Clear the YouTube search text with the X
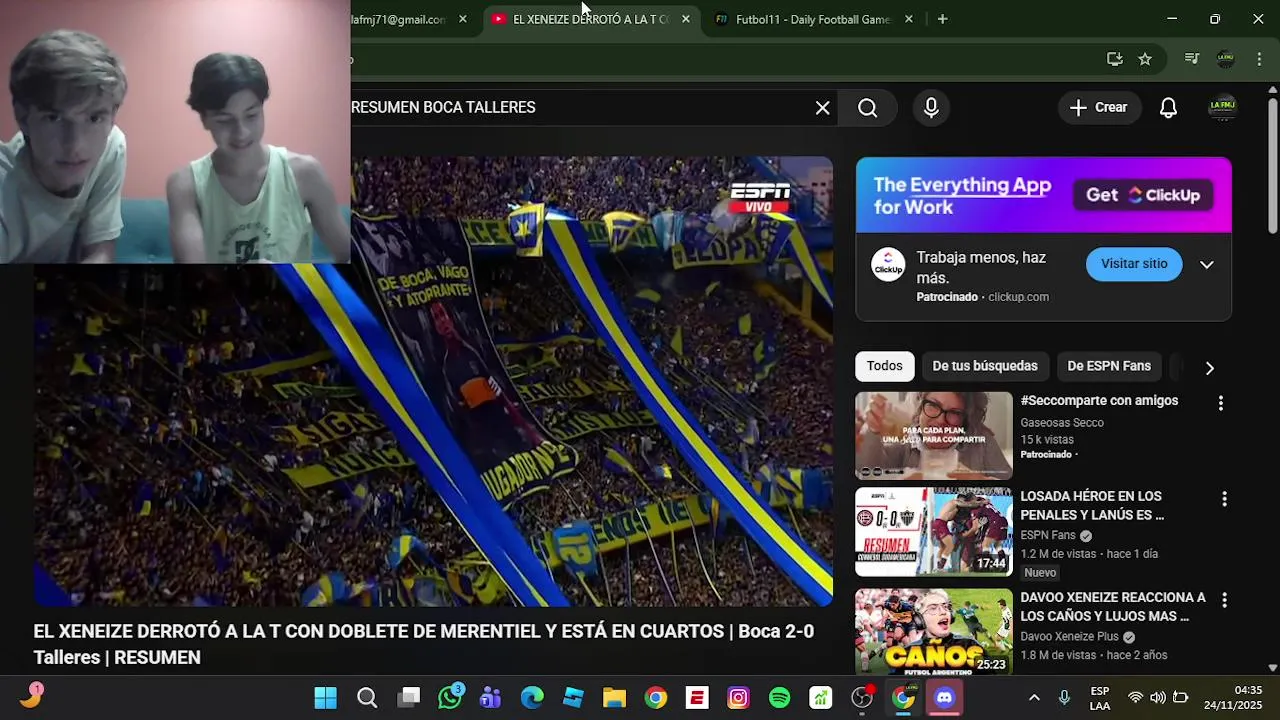 (822, 108)
